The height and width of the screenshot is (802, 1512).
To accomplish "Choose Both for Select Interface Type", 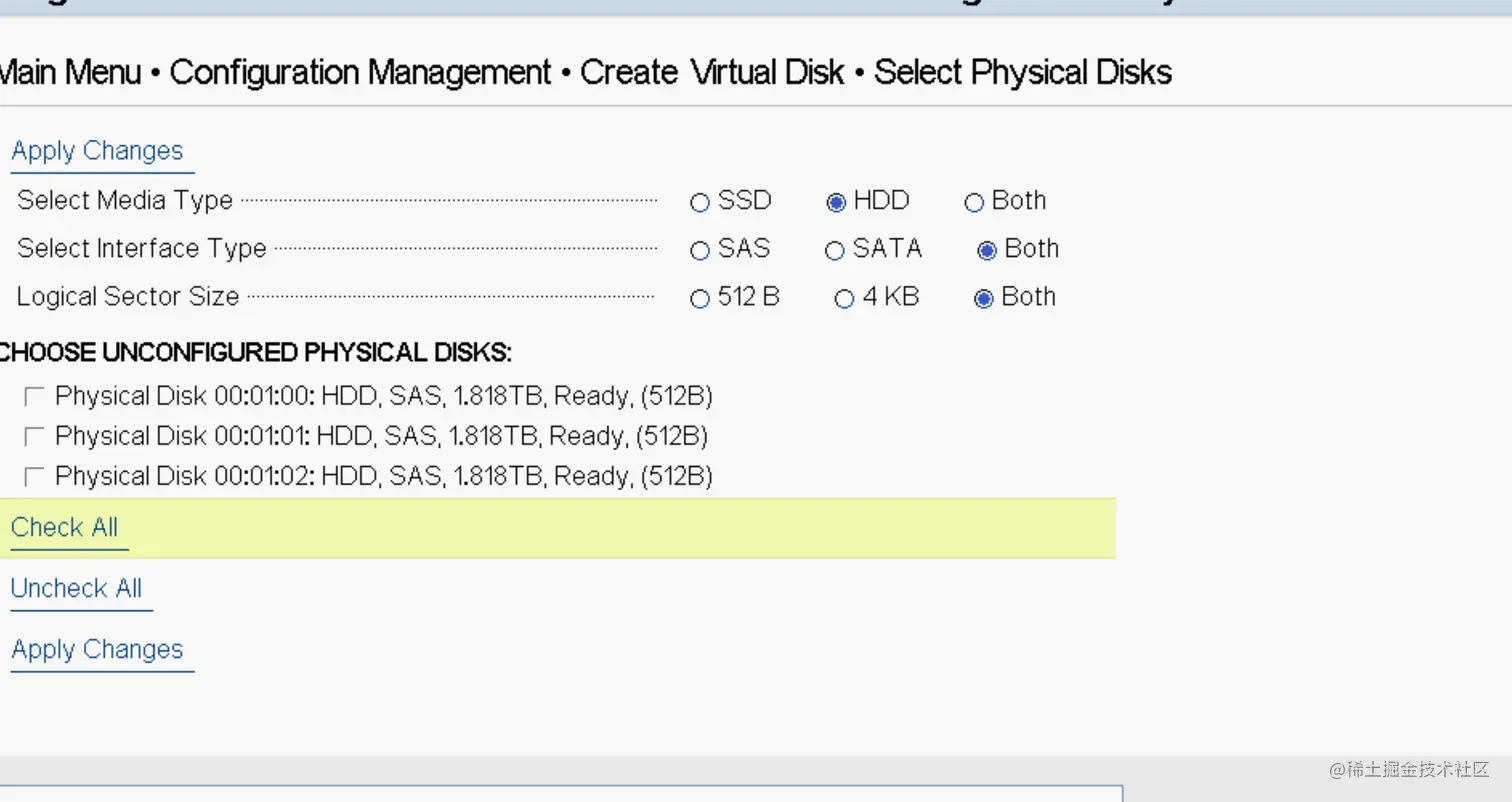I will [987, 251].
